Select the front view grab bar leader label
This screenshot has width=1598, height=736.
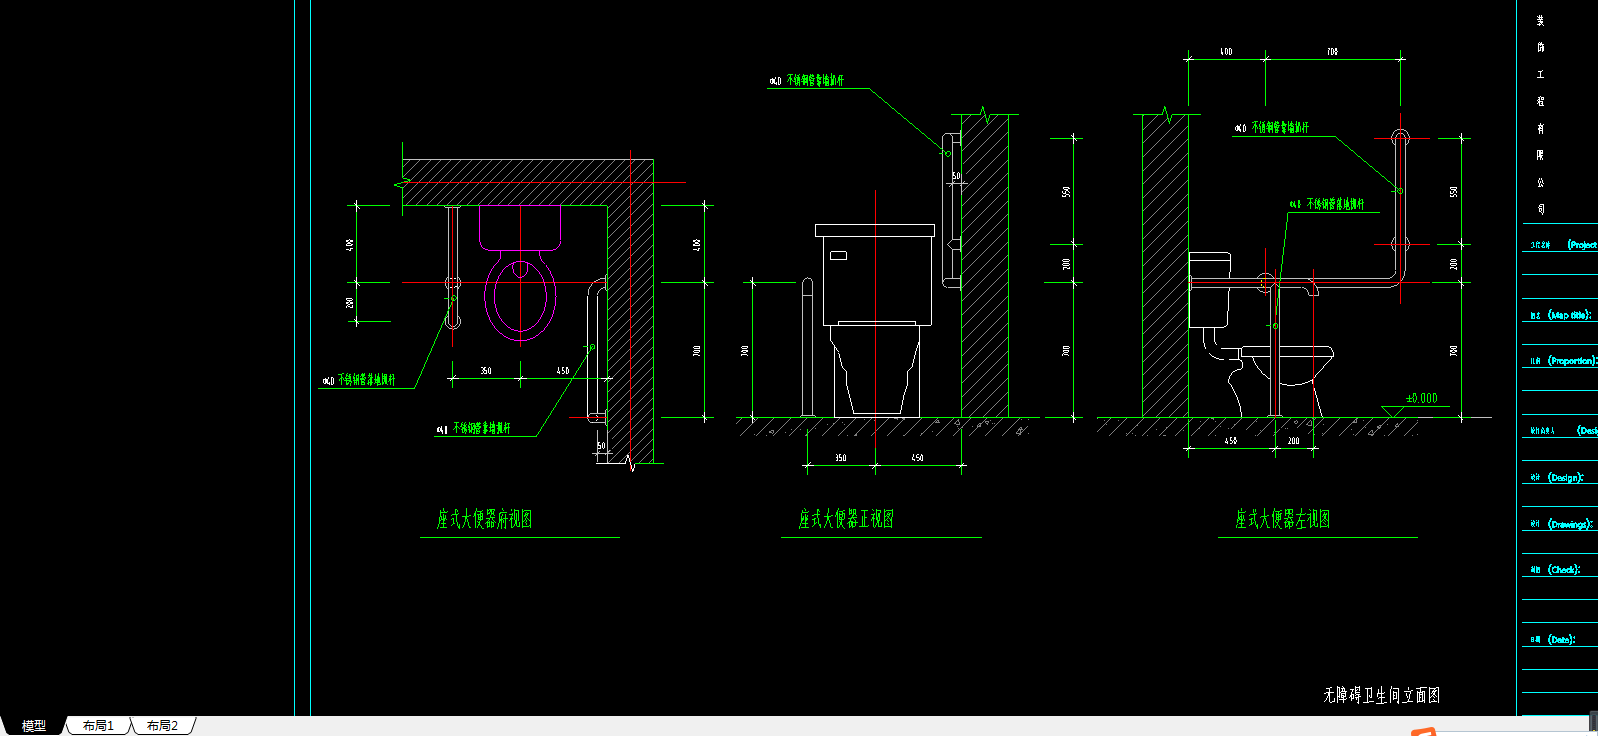tap(806, 80)
